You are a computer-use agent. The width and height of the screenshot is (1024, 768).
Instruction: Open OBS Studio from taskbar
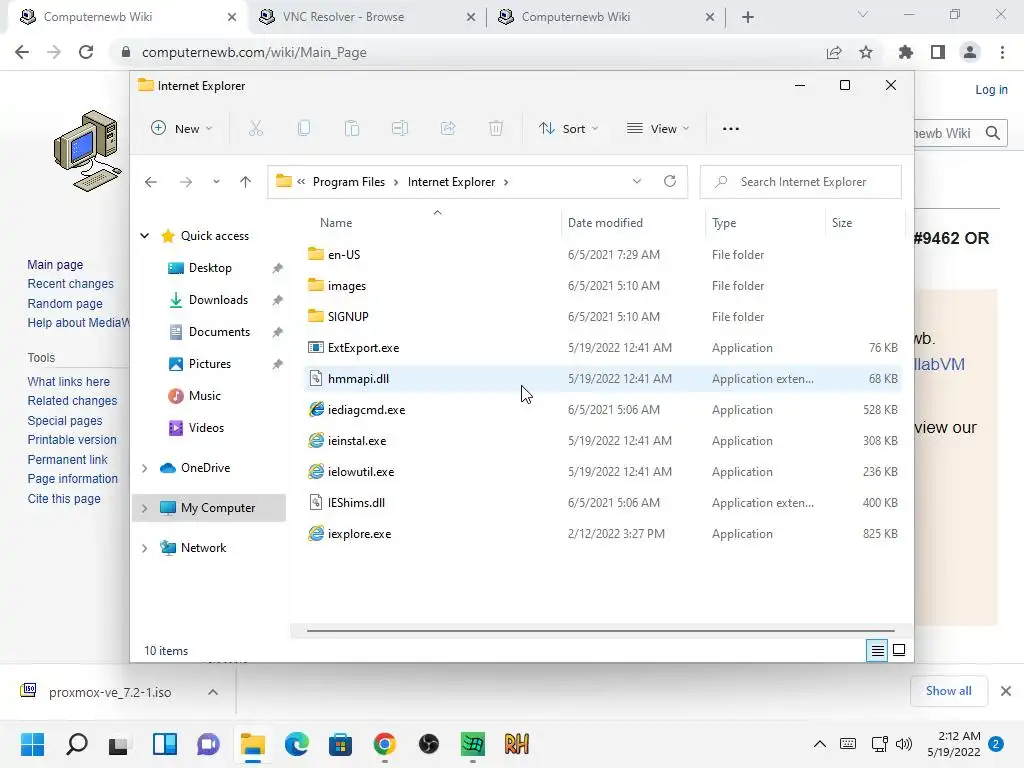(428, 744)
